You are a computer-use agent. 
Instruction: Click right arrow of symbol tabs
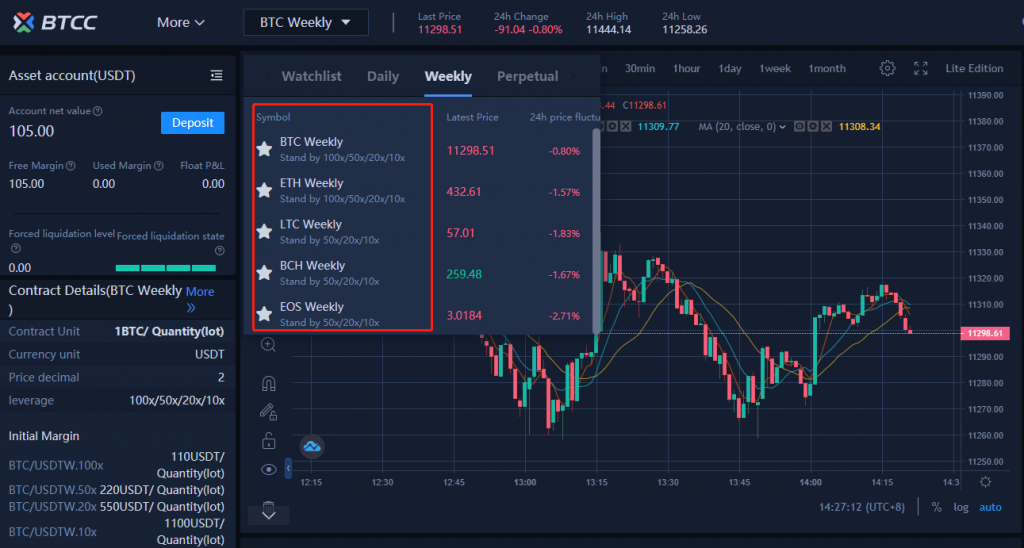pos(573,76)
